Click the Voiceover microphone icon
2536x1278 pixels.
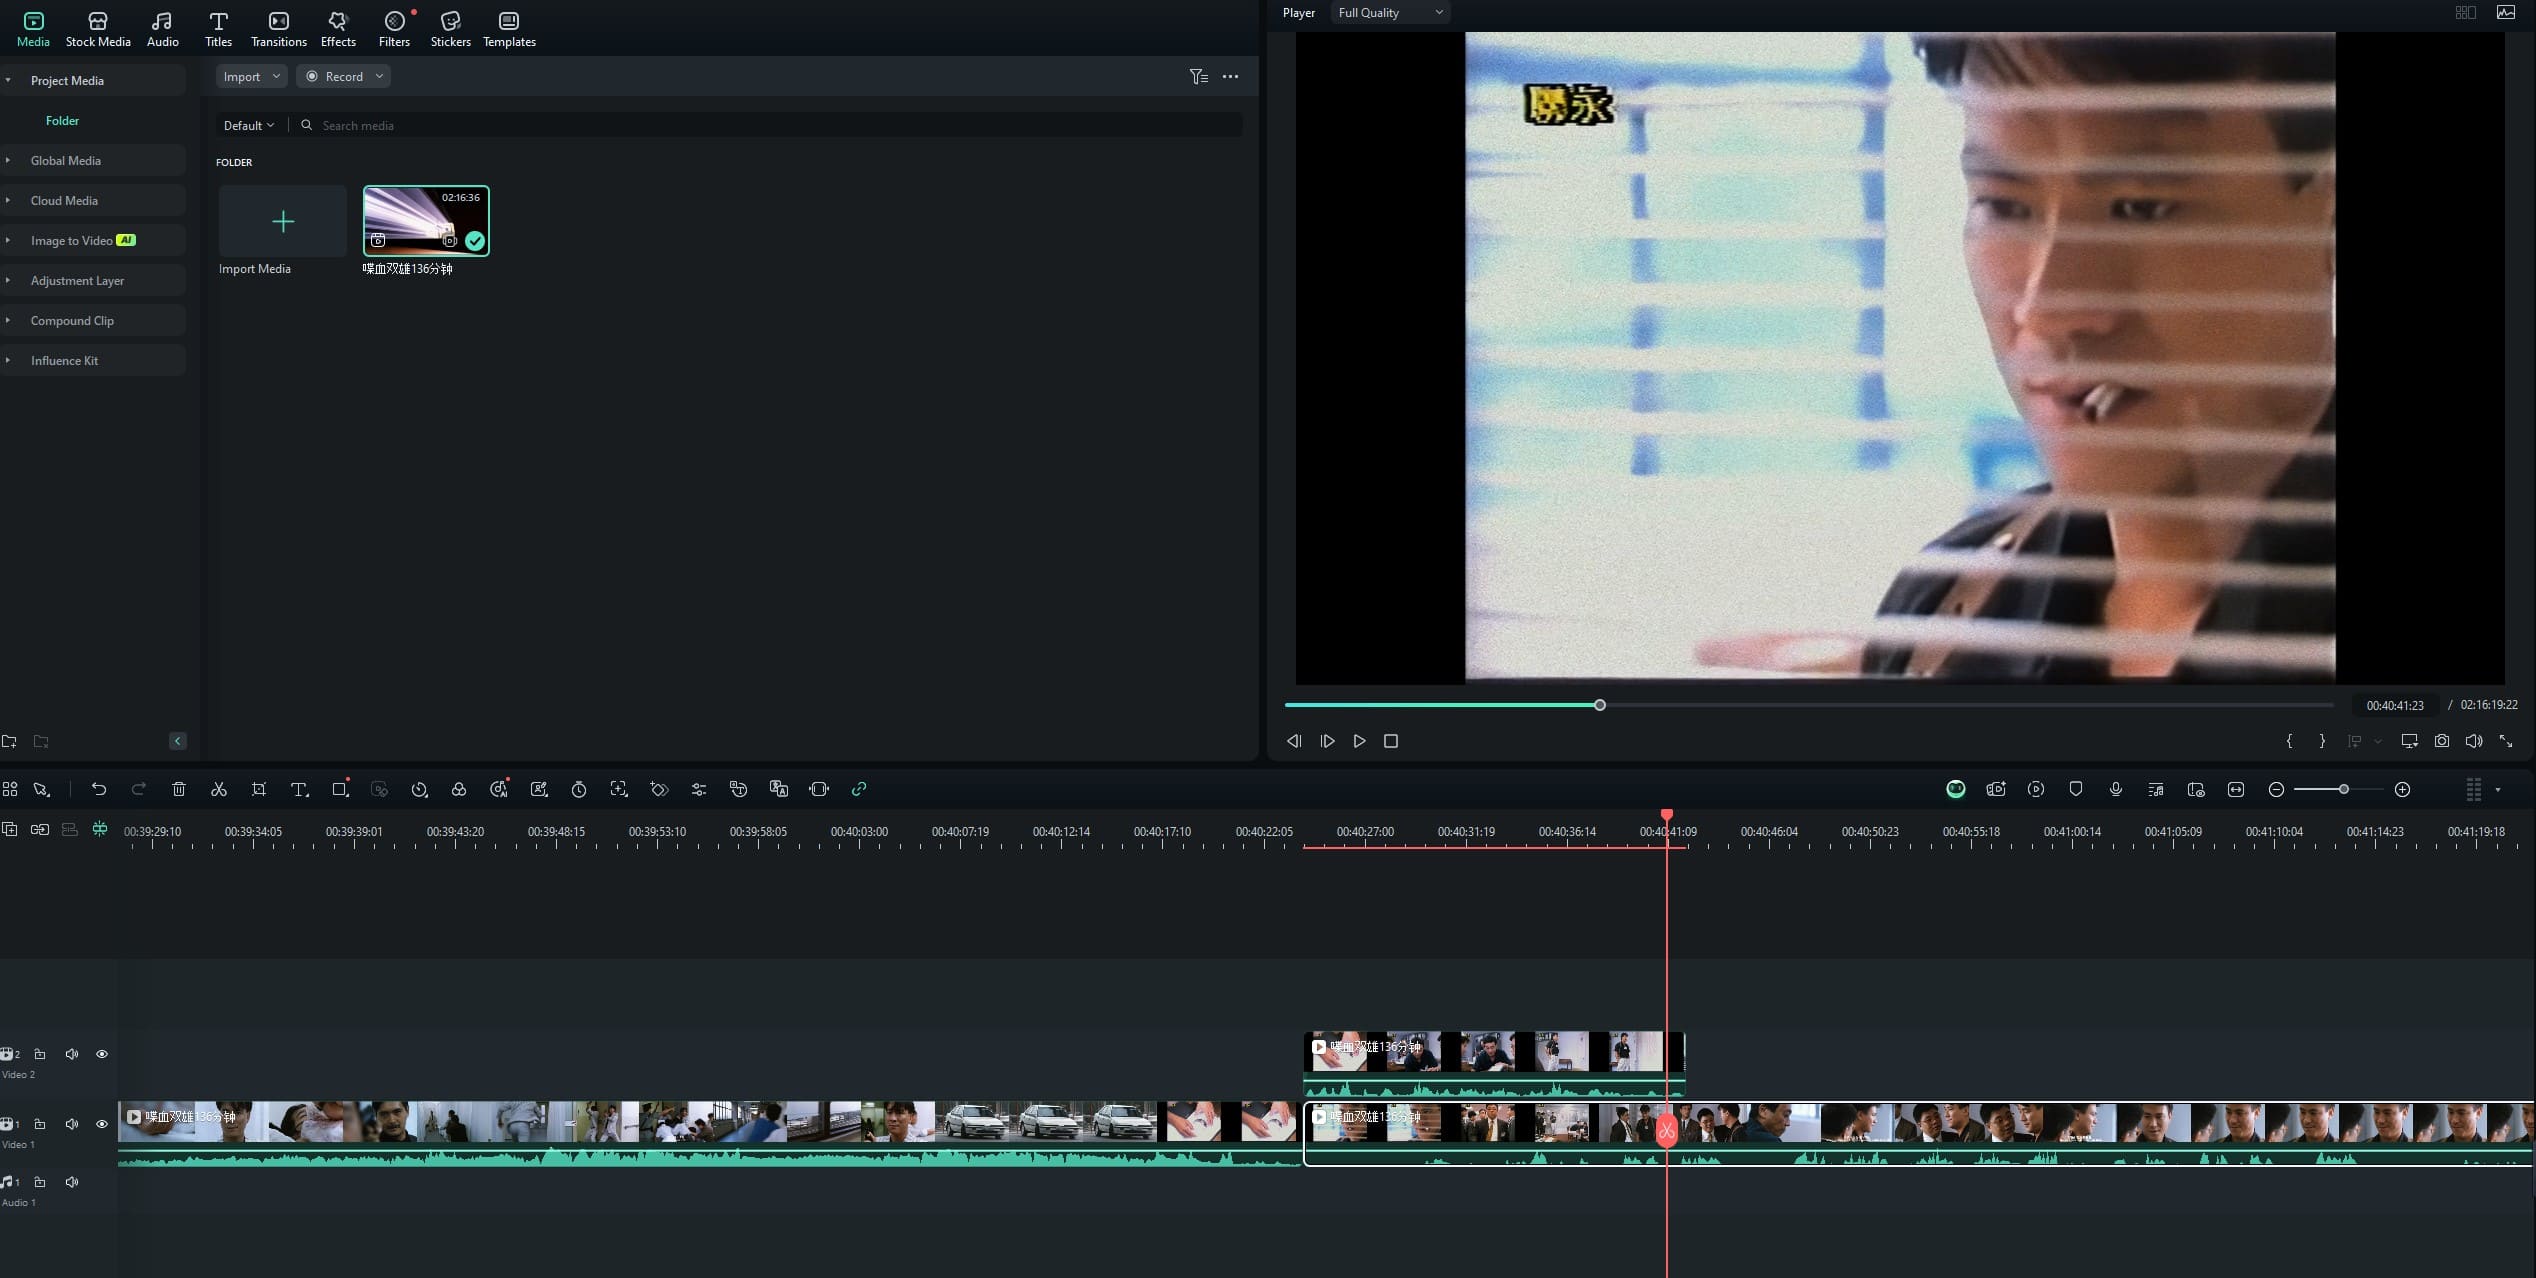[2115, 789]
